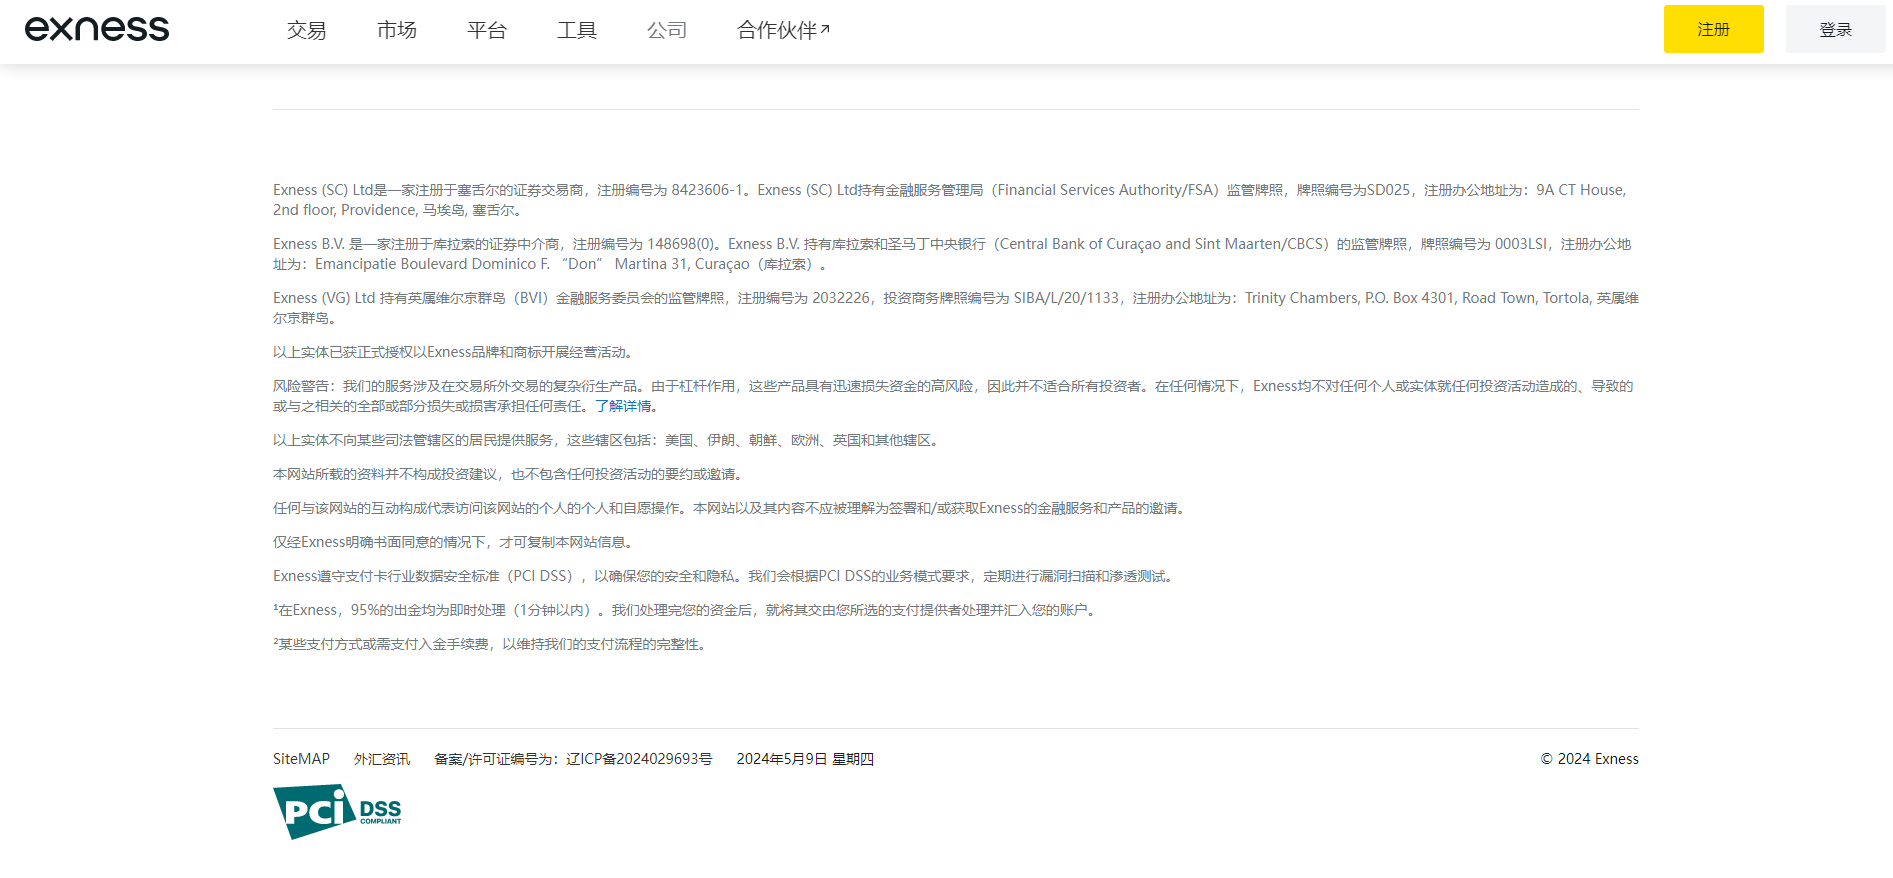The width and height of the screenshot is (1893, 878).
Task: Click the Exness logo in the header
Action: click(x=97, y=29)
